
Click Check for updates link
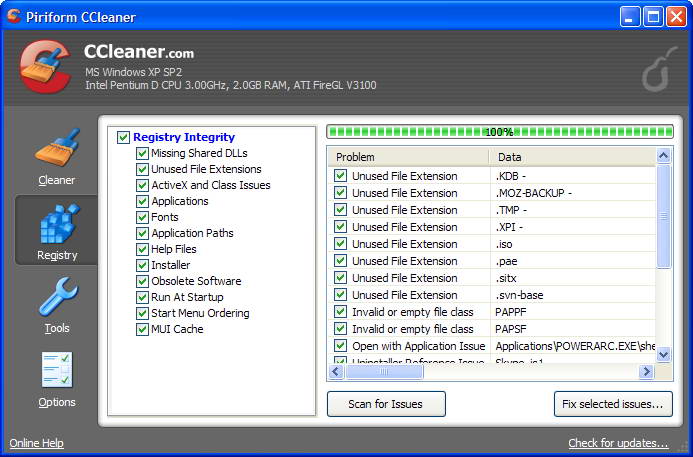(x=618, y=443)
